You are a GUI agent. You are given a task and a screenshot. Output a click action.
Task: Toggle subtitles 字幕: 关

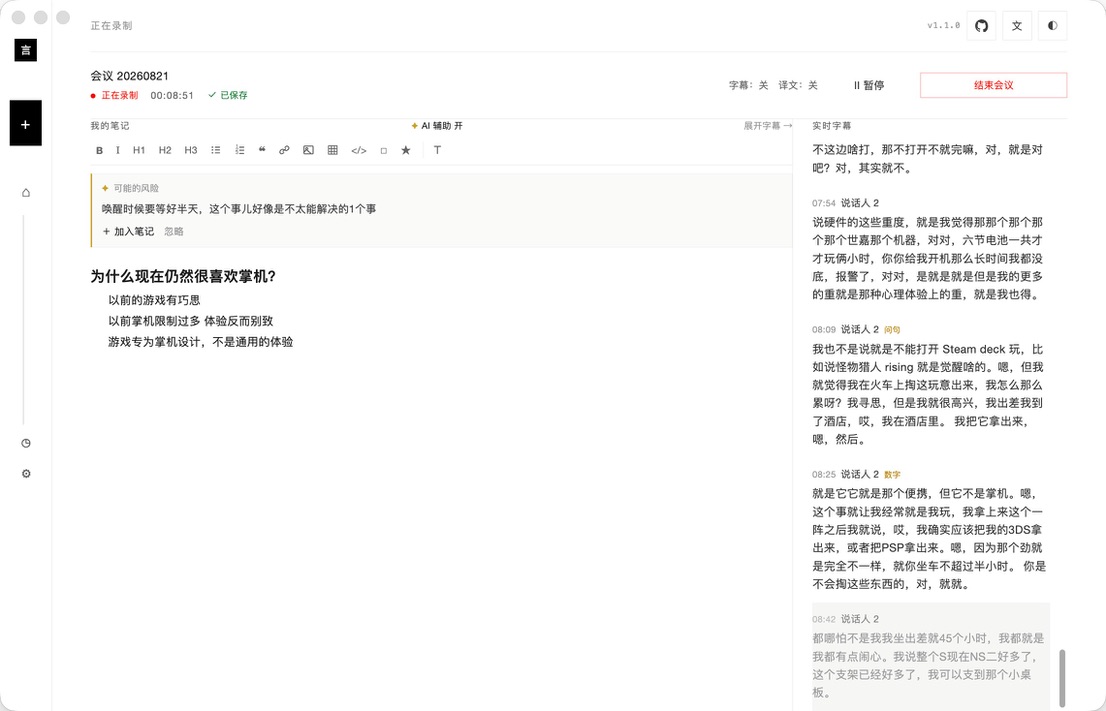(748, 85)
